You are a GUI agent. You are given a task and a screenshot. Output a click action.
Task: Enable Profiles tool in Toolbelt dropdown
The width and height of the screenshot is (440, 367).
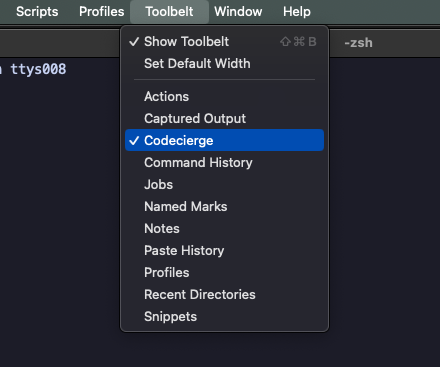pyautogui.click(x=224, y=273)
